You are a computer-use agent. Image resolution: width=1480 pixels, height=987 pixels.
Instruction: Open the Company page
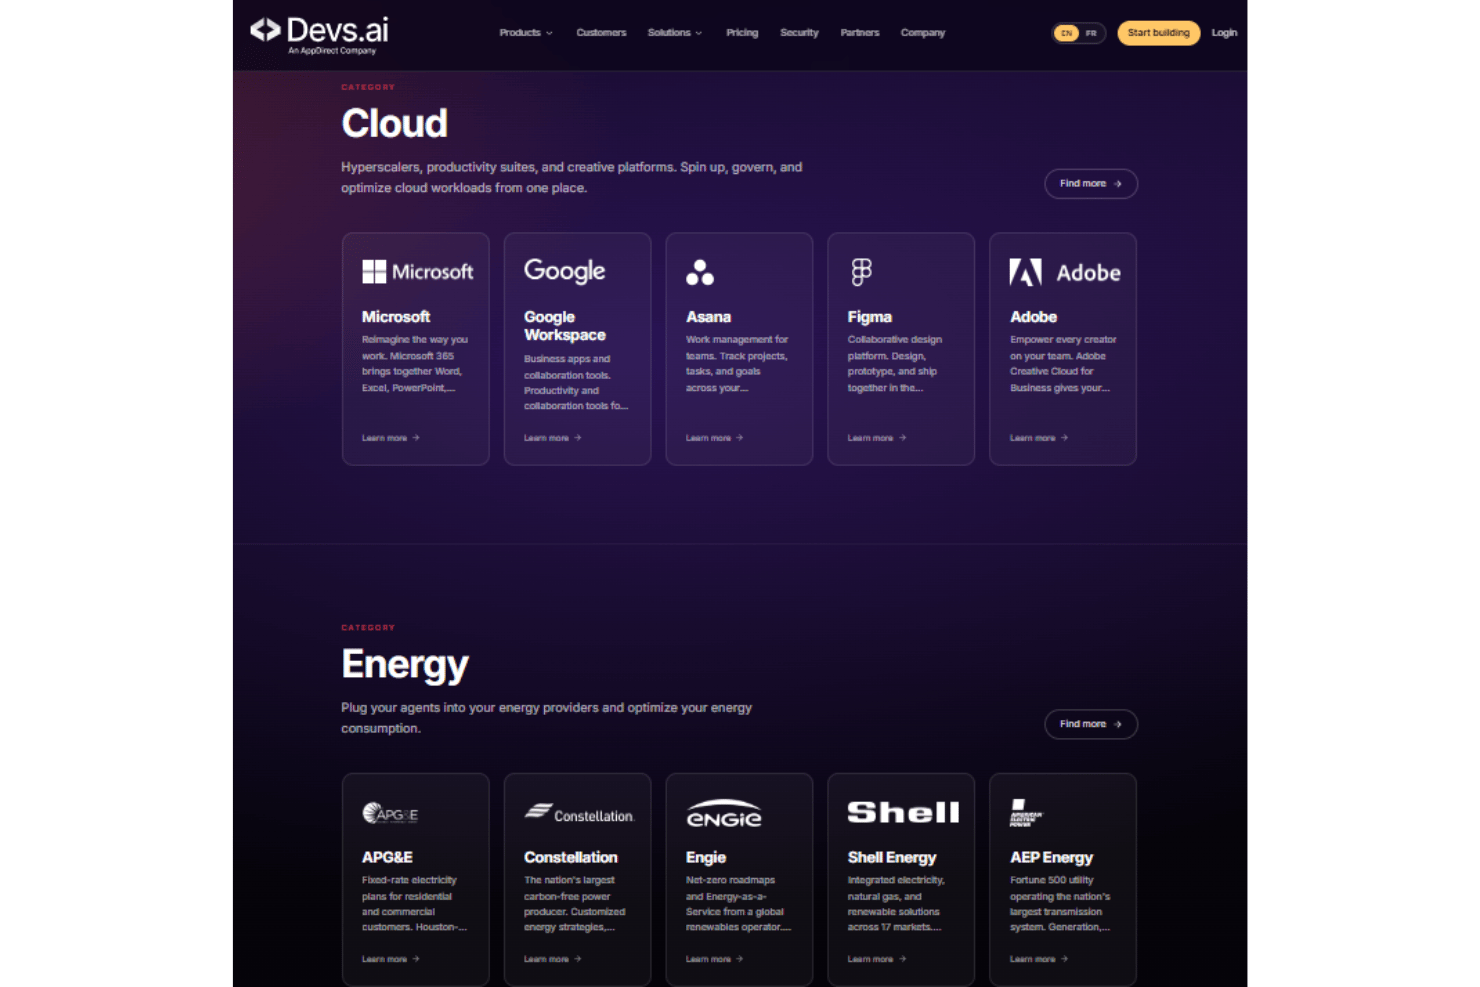pyautogui.click(x=922, y=33)
